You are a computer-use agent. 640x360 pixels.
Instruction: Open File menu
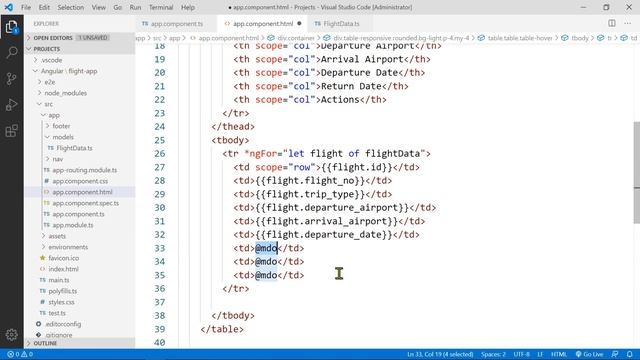pyautogui.click(x=26, y=7)
